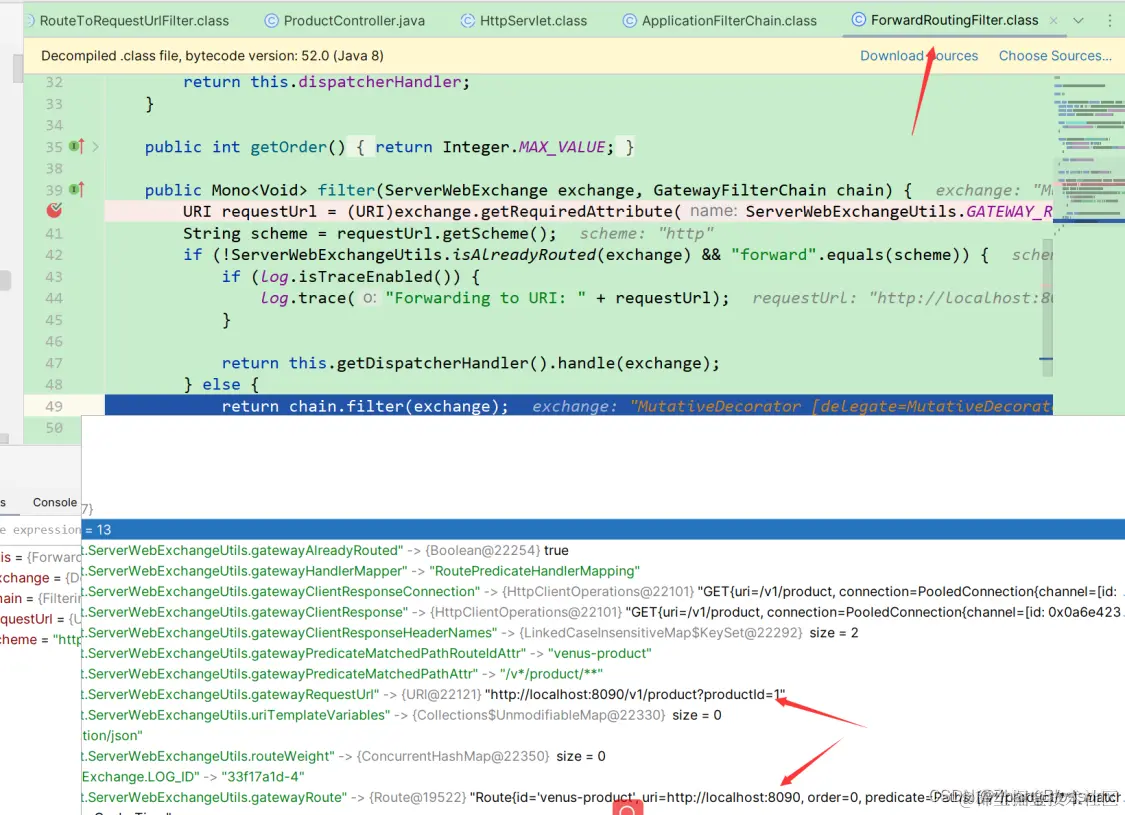Select the '= 13' result row

(x=603, y=529)
